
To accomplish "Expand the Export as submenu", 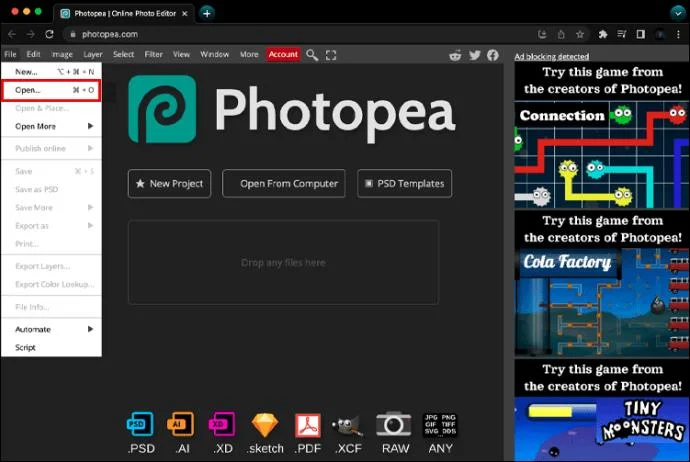I will point(51,225).
